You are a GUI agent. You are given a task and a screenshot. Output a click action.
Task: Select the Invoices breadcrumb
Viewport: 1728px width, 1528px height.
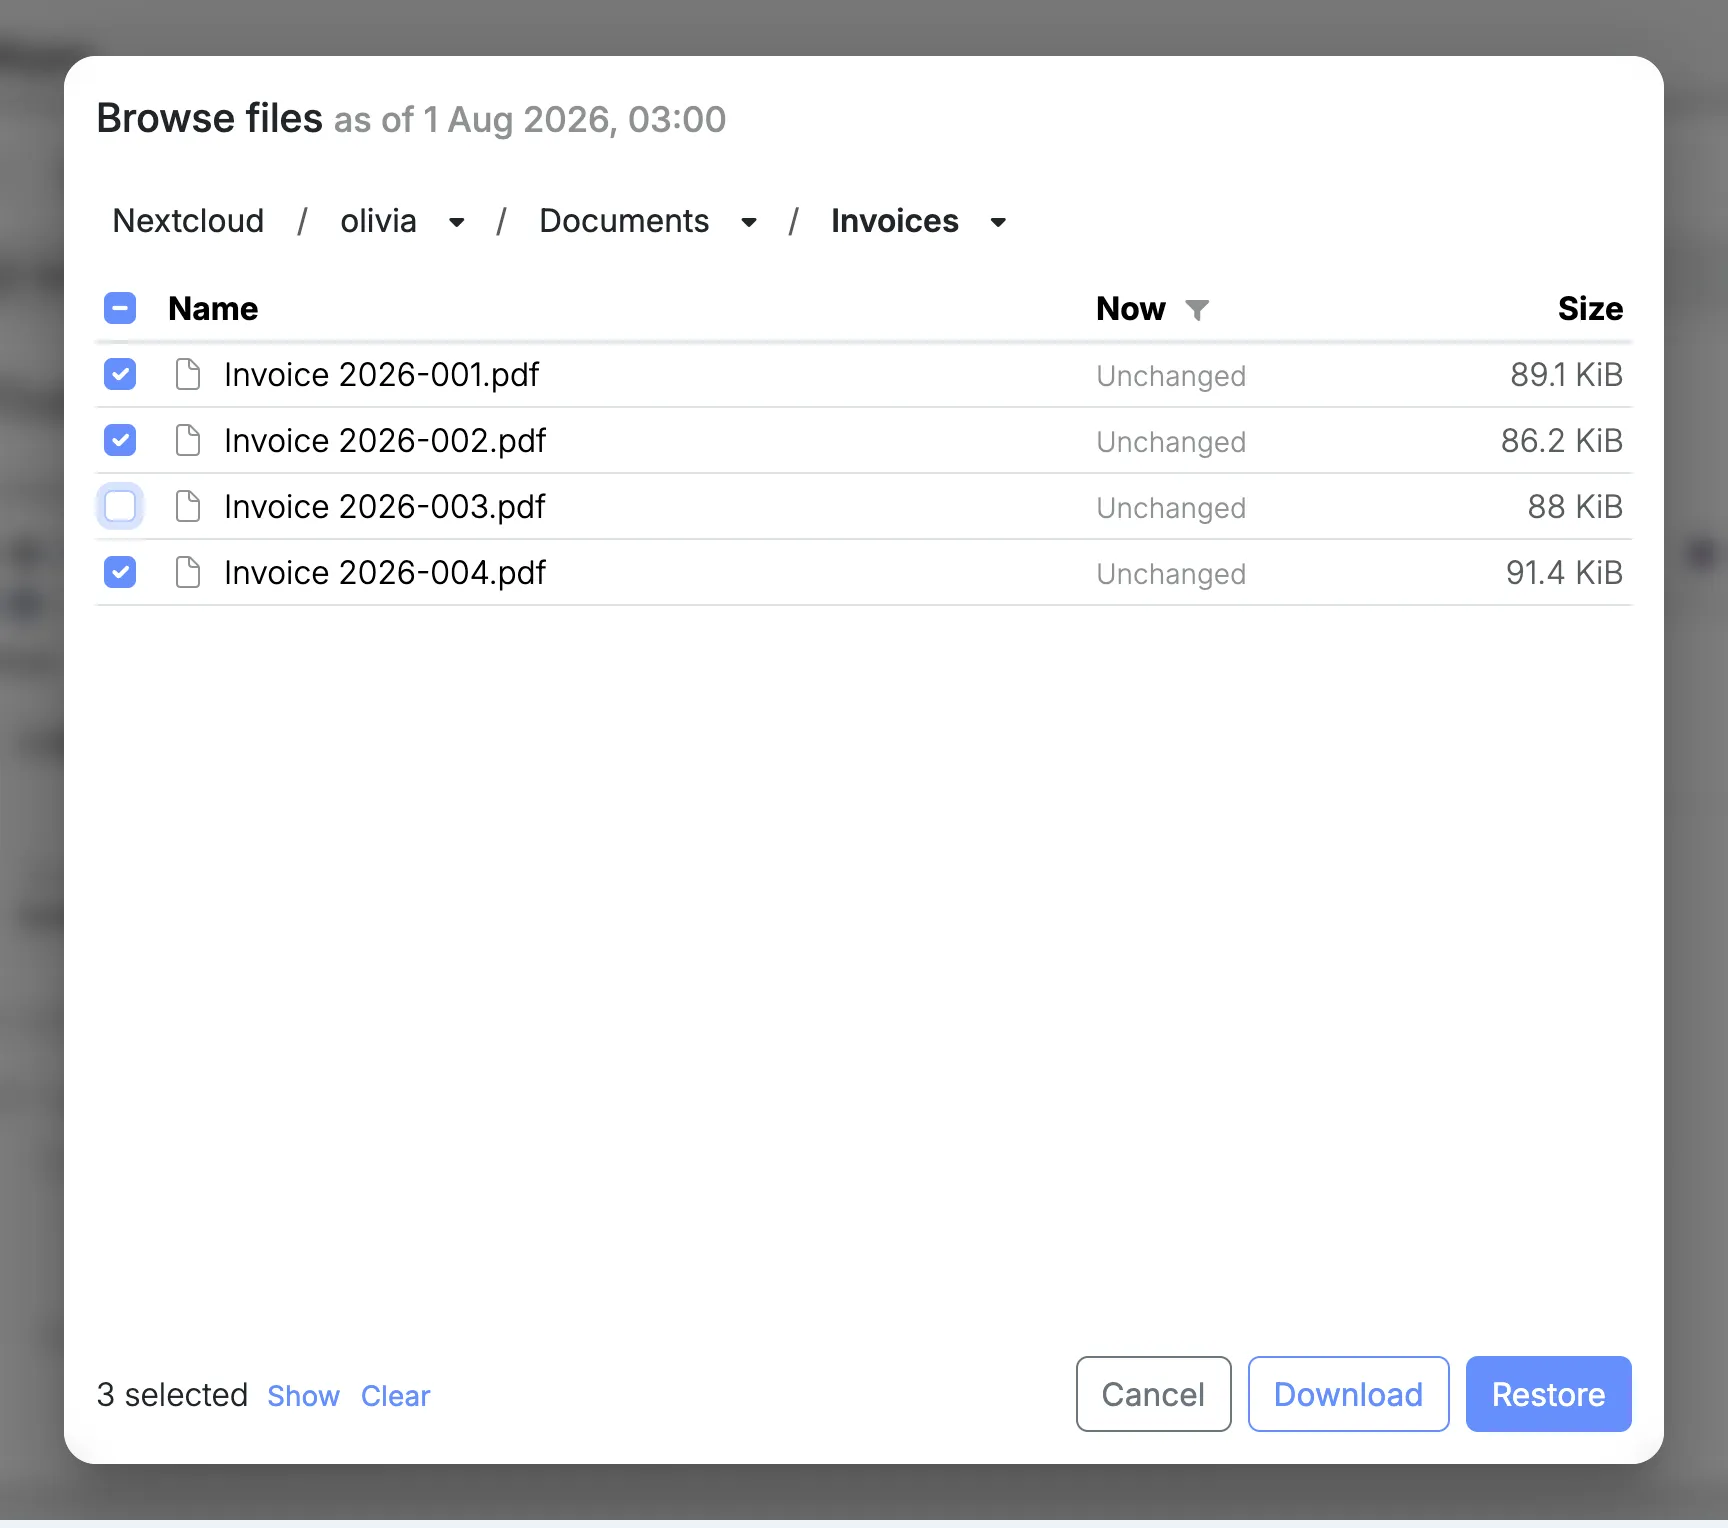(x=895, y=220)
